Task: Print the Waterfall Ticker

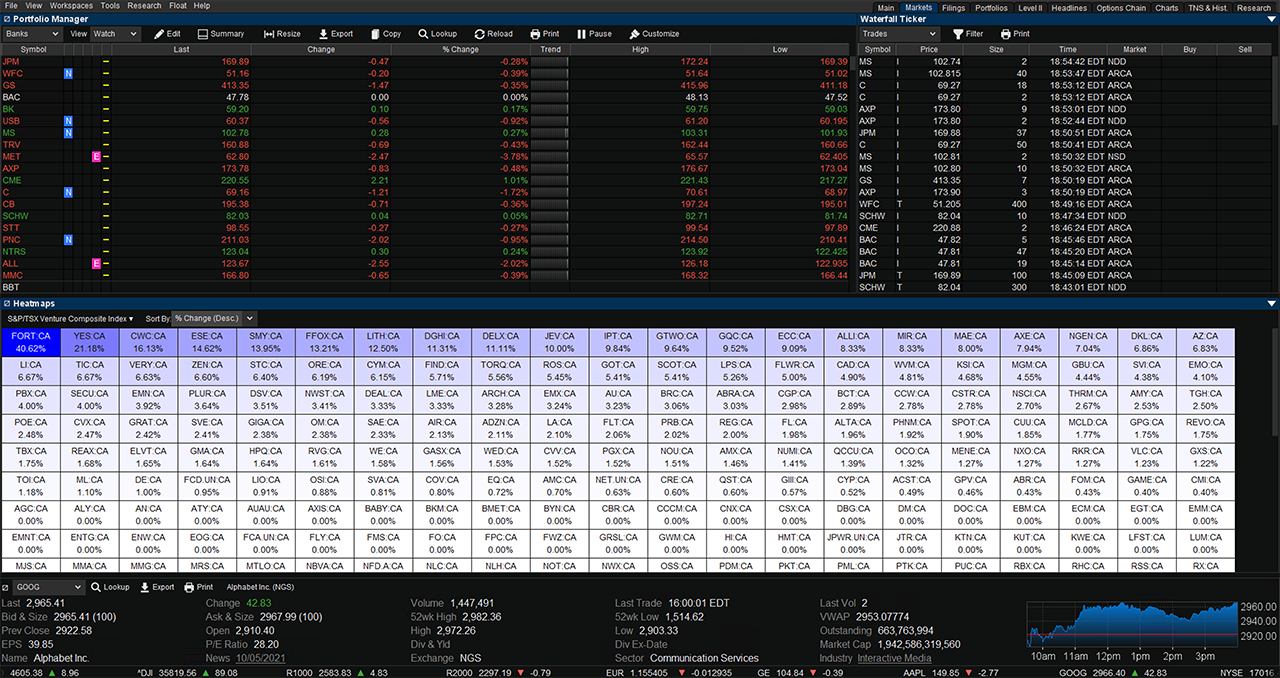Action: (1014, 34)
